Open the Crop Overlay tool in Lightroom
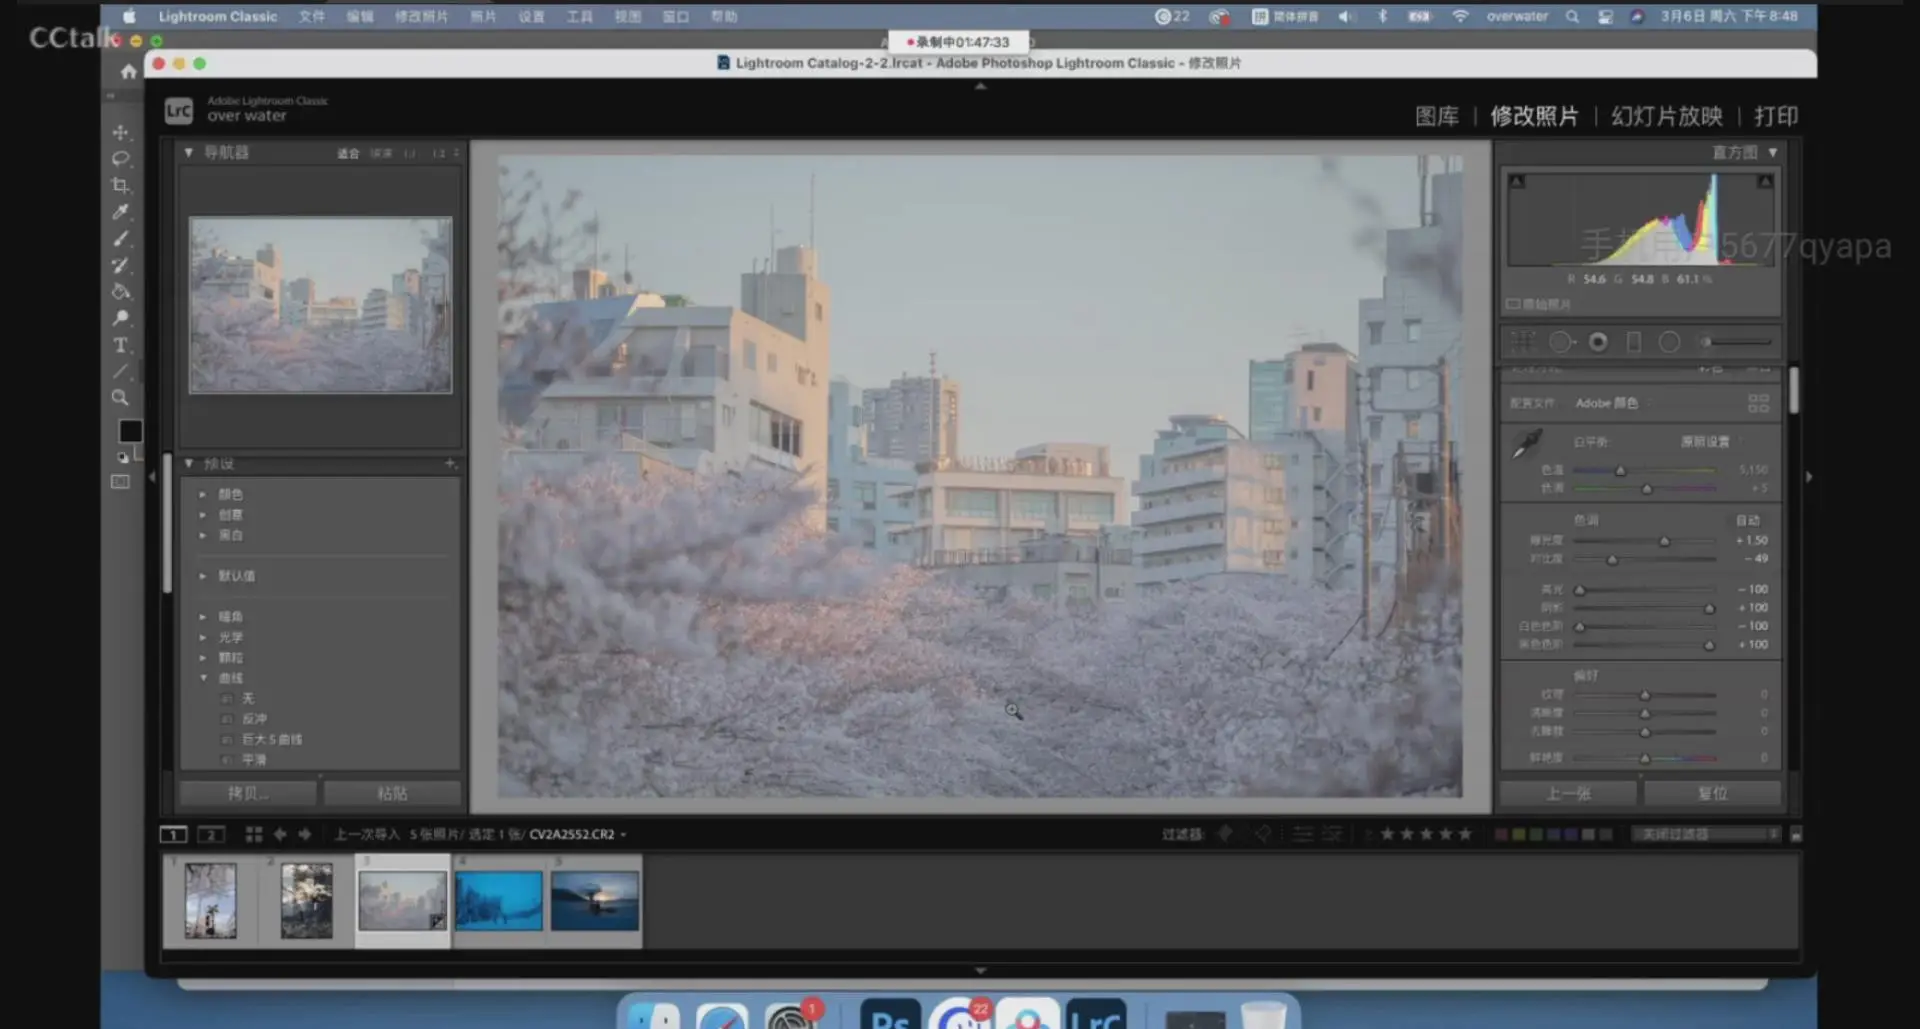 [1523, 342]
